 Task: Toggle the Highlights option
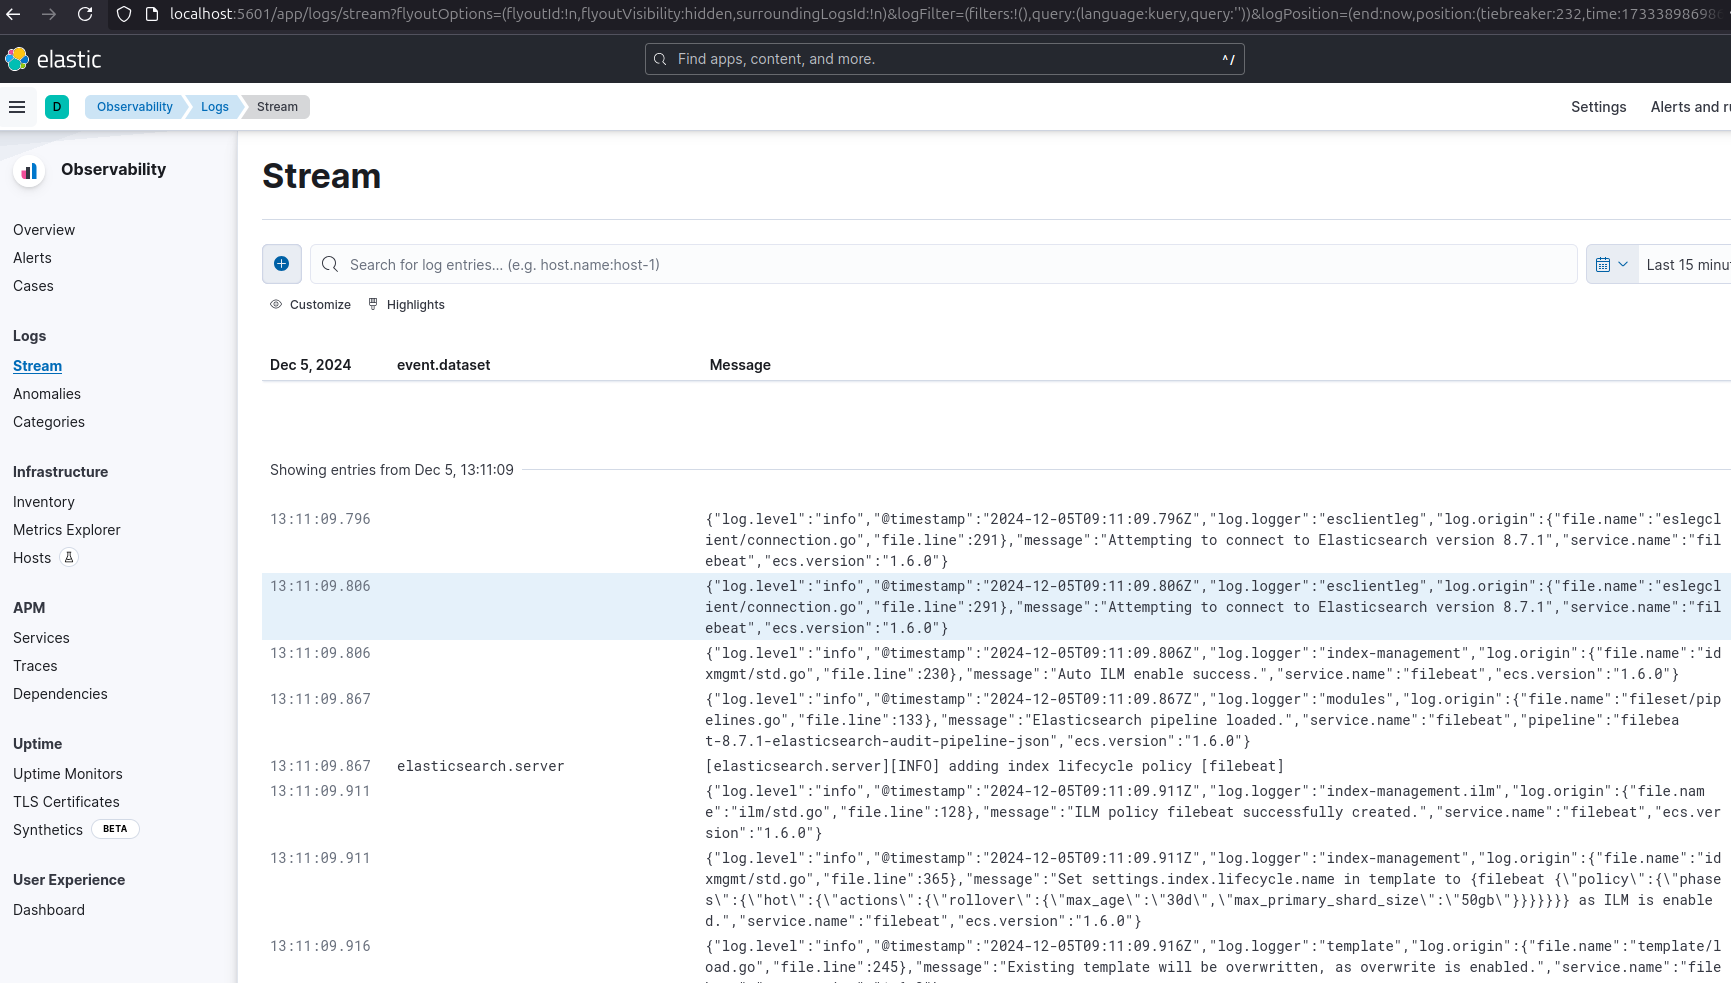tap(406, 305)
